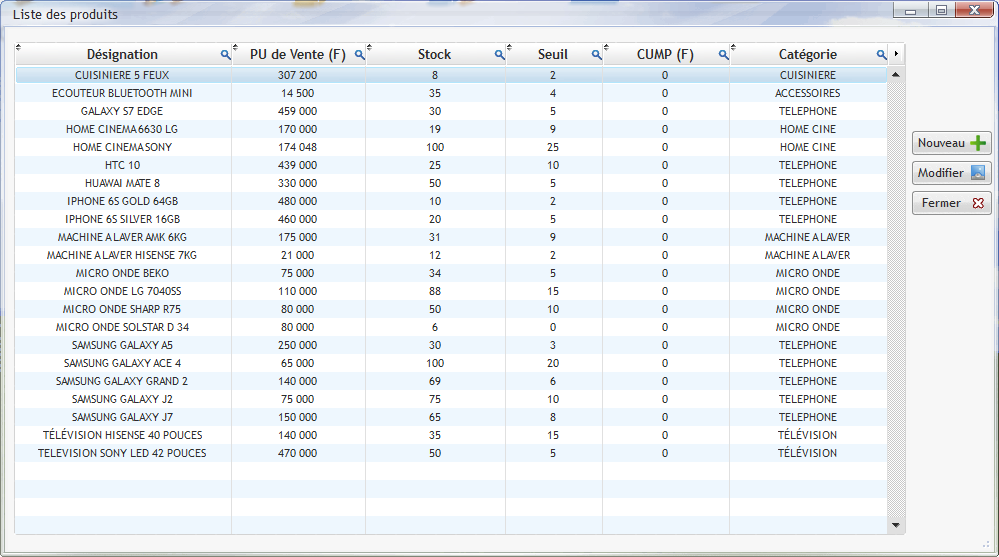Image resolution: width=999 pixels, height=557 pixels.
Task: Click the Fermer button
Action: 951,203
